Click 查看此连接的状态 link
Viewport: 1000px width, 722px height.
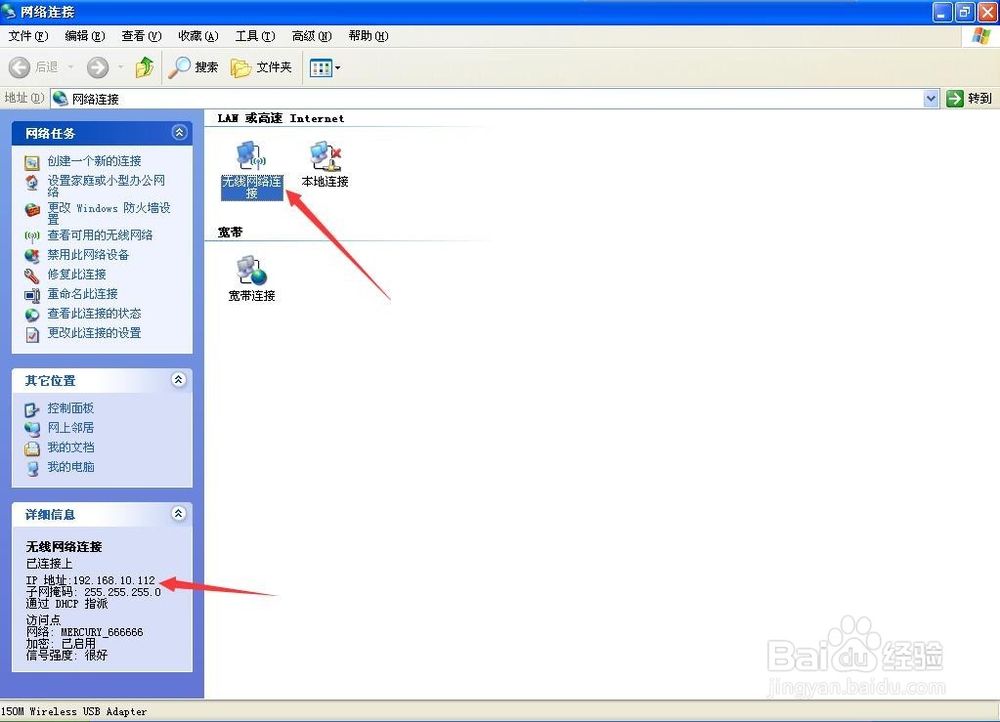tap(94, 314)
